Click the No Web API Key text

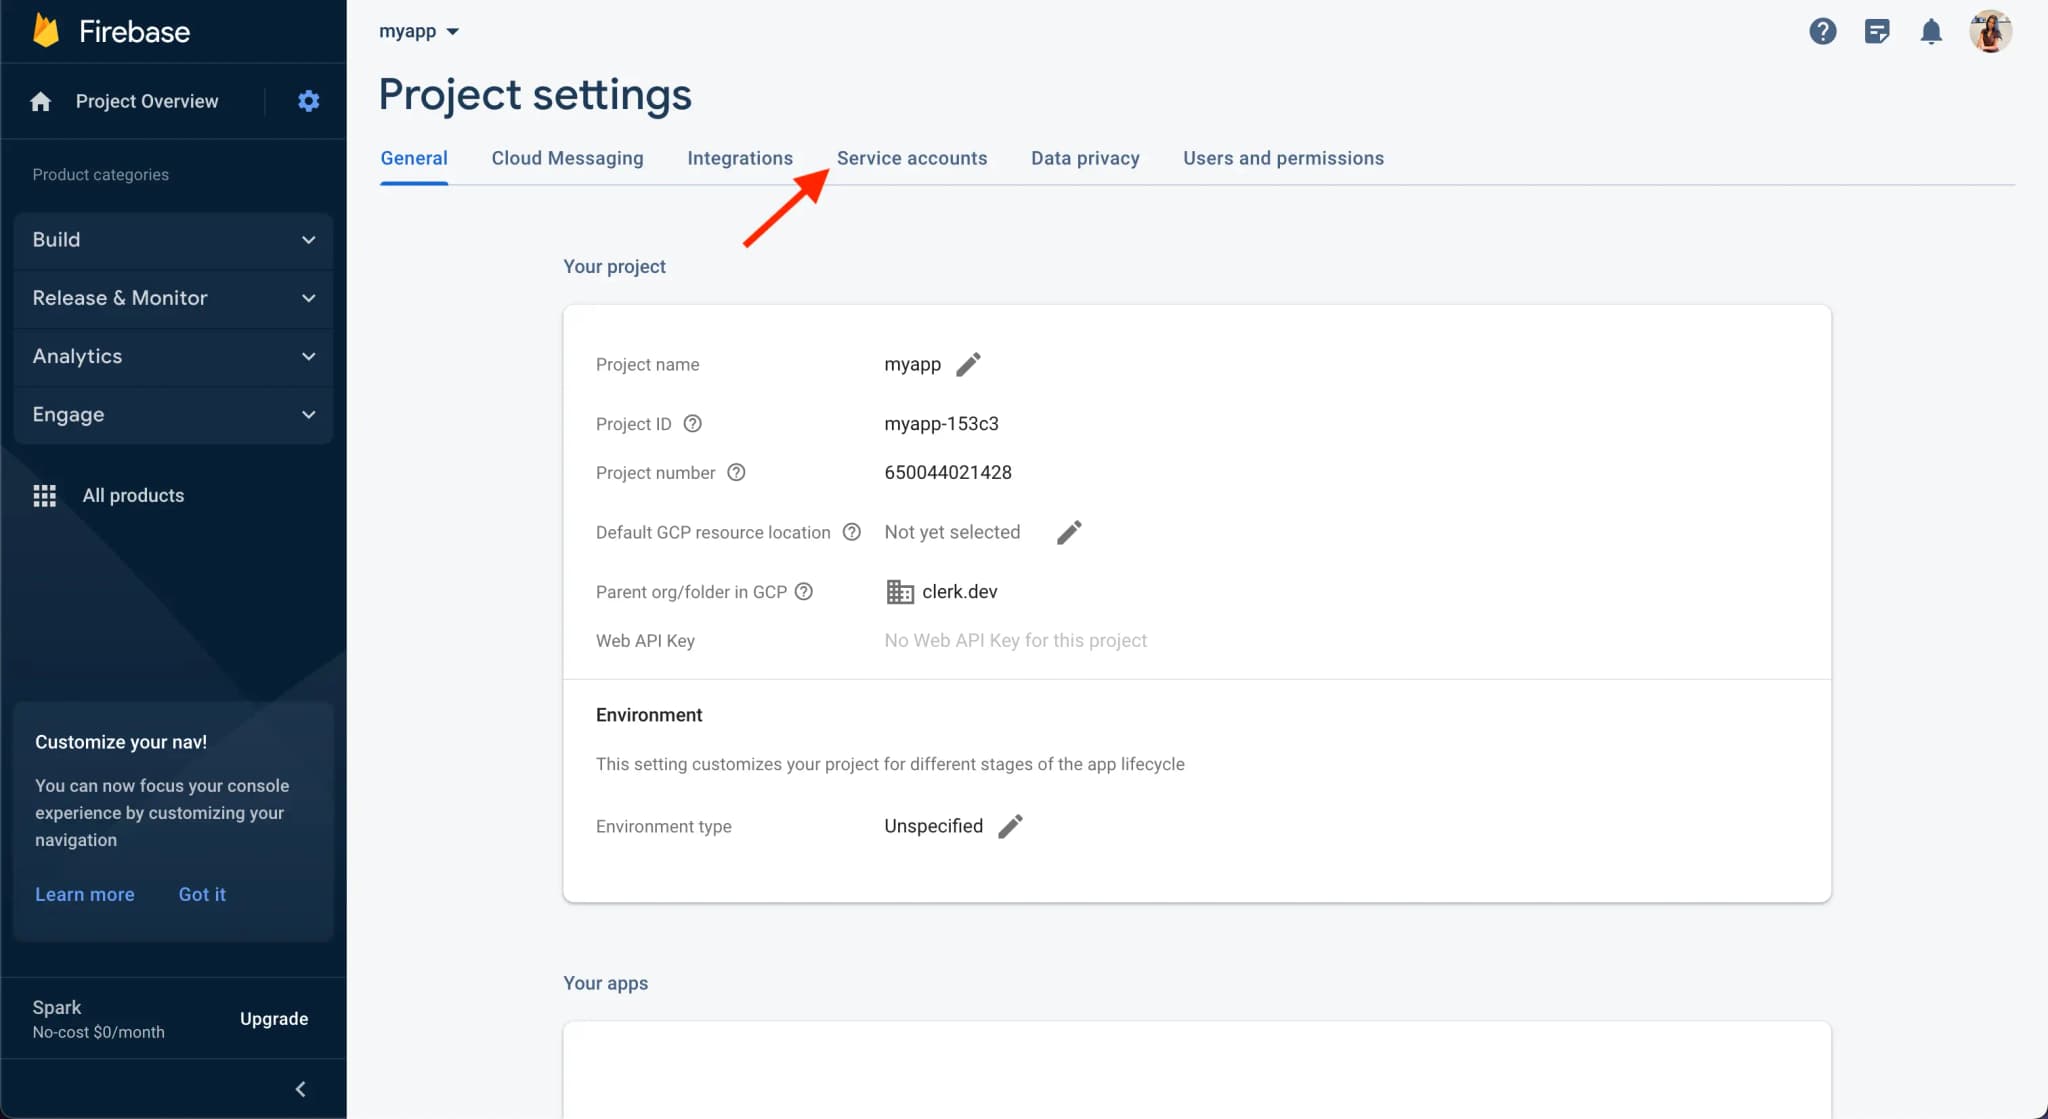(x=1015, y=640)
